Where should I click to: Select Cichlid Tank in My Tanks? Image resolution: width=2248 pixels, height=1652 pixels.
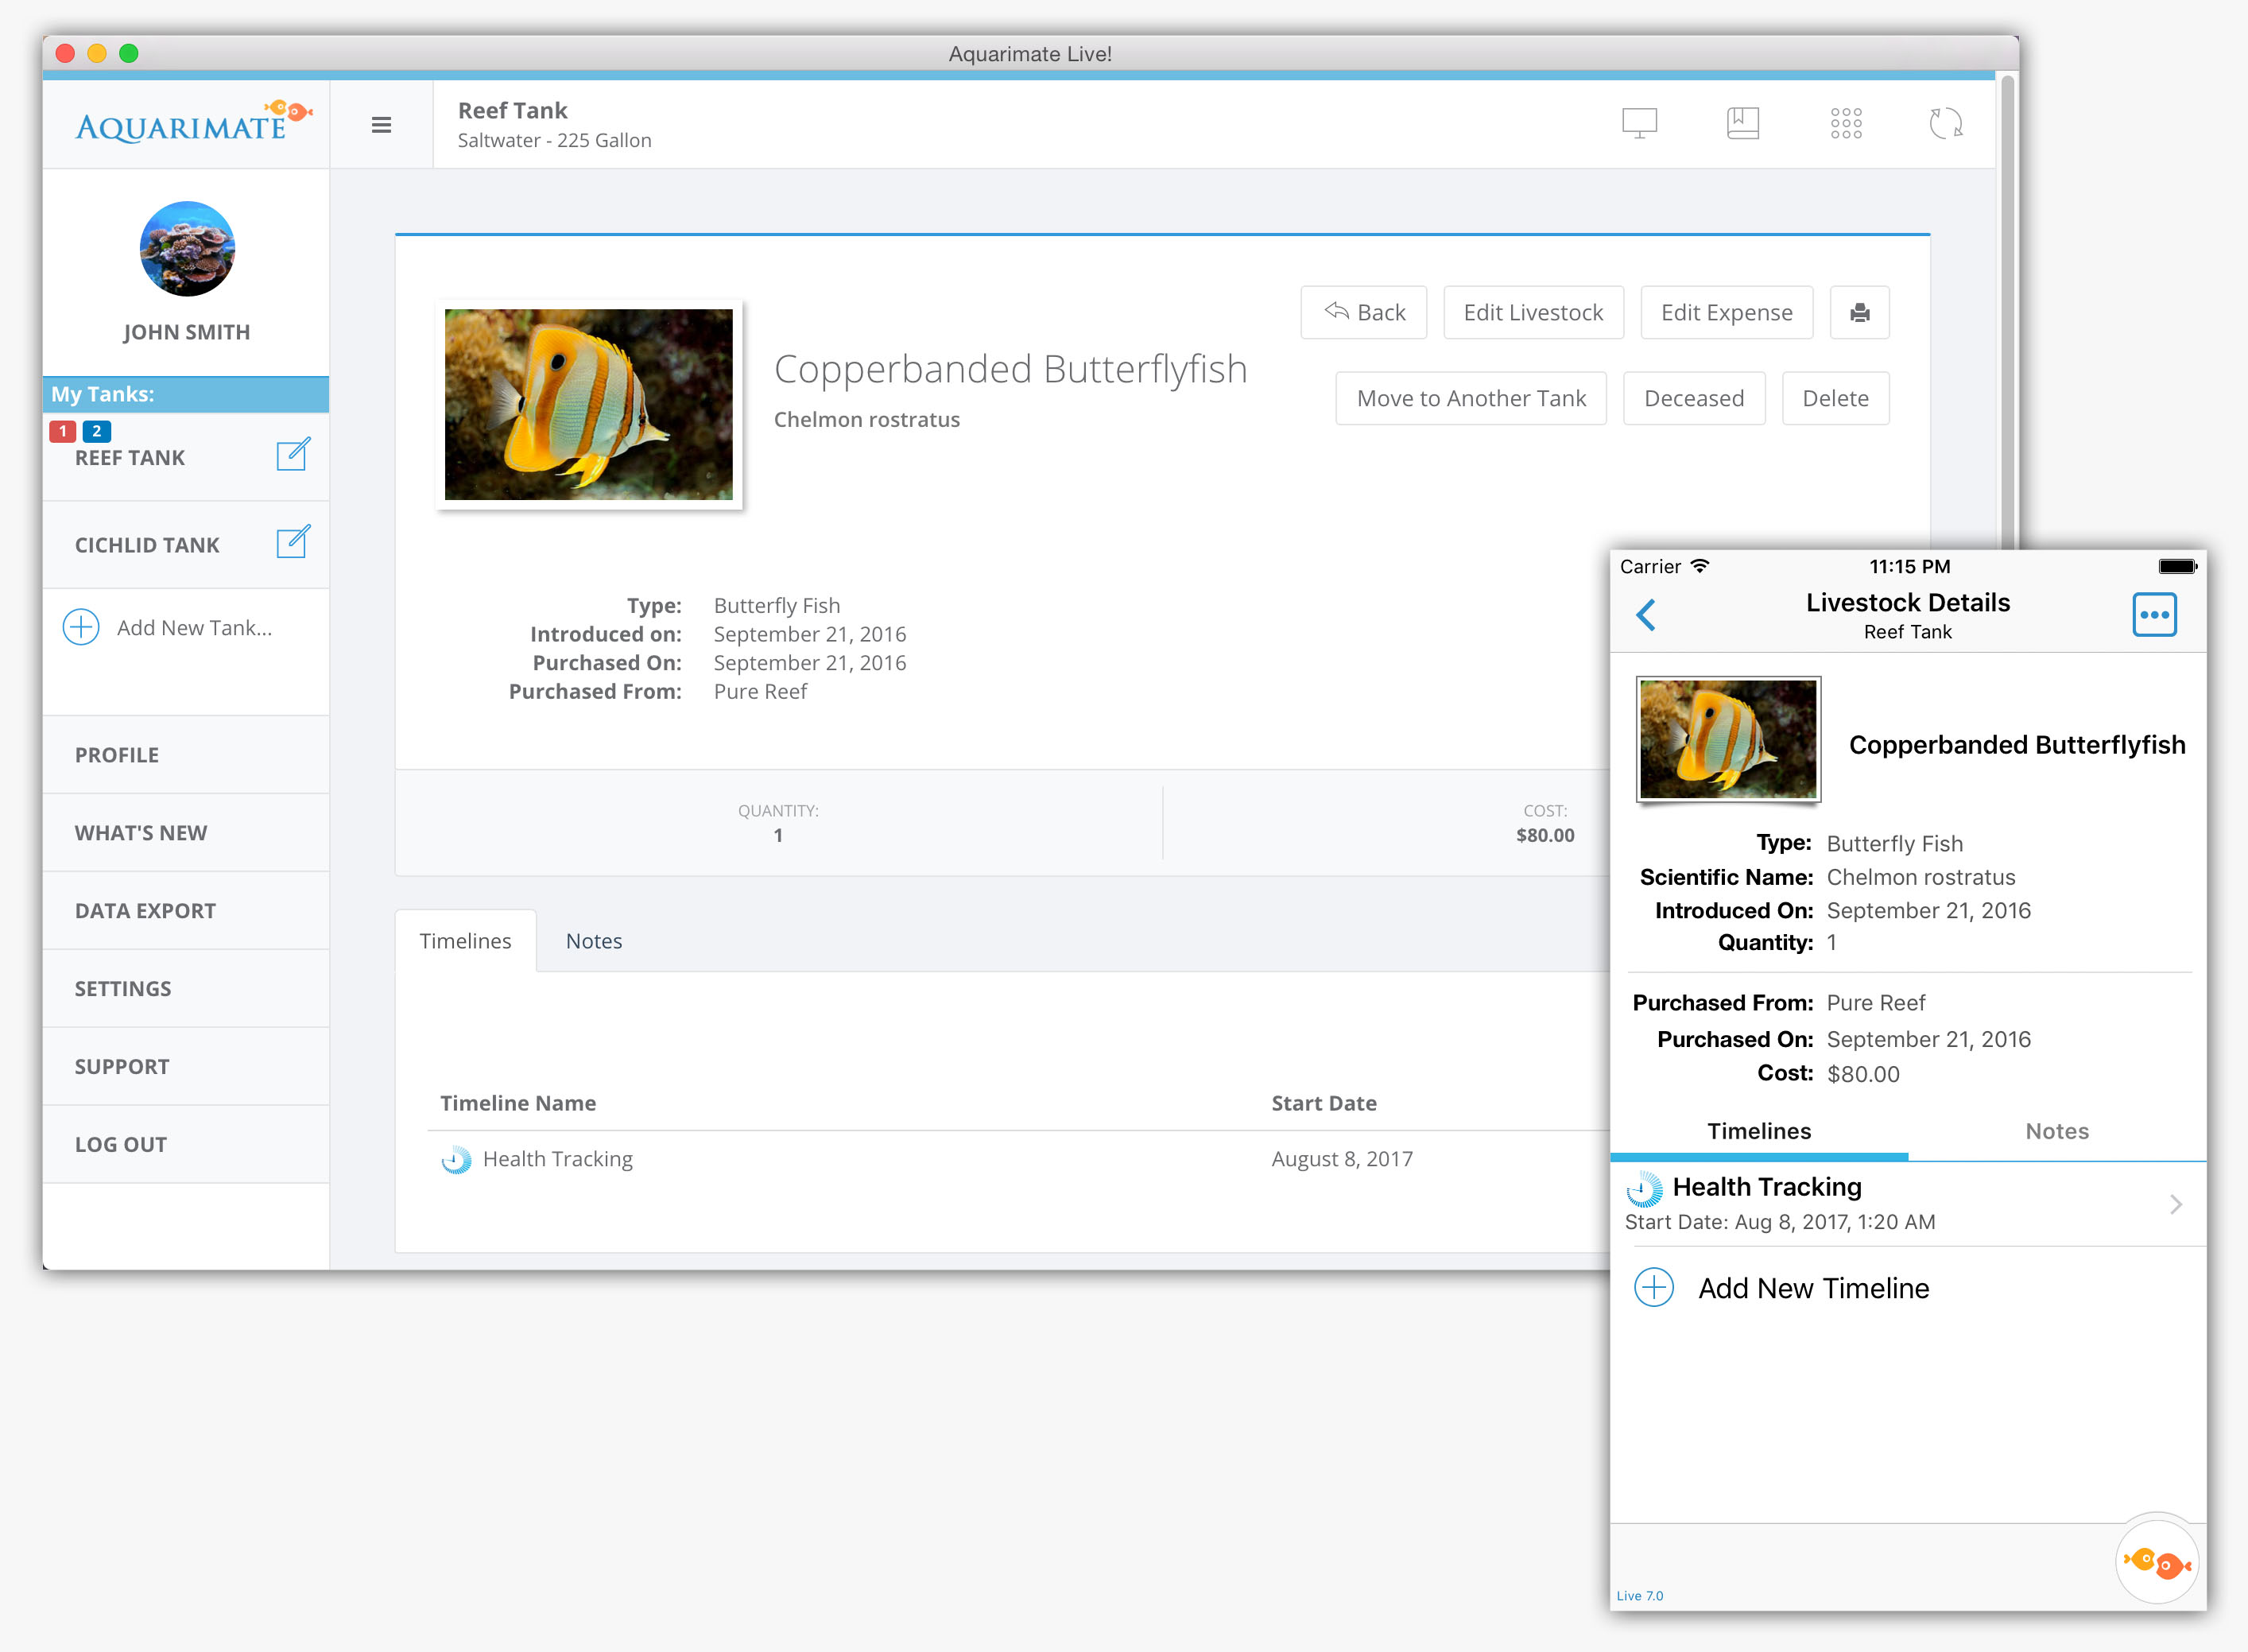pyautogui.click(x=147, y=545)
